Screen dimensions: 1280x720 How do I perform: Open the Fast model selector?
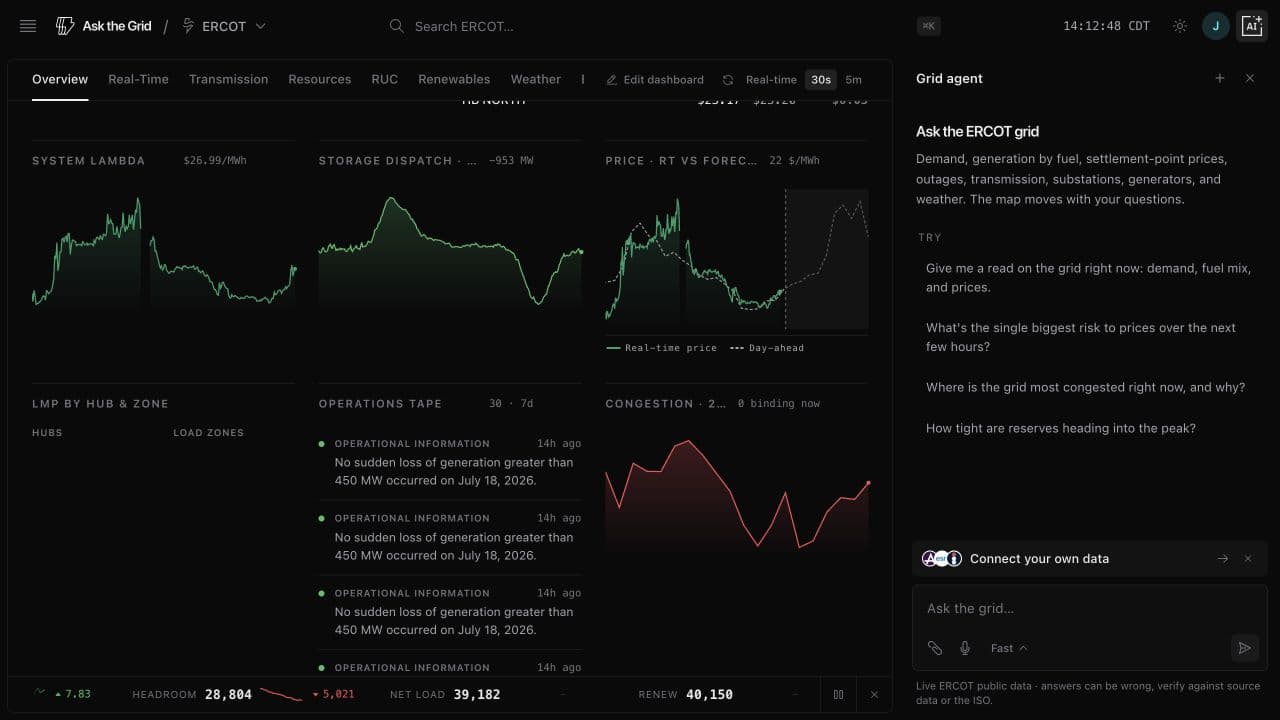[x=1008, y=648]
